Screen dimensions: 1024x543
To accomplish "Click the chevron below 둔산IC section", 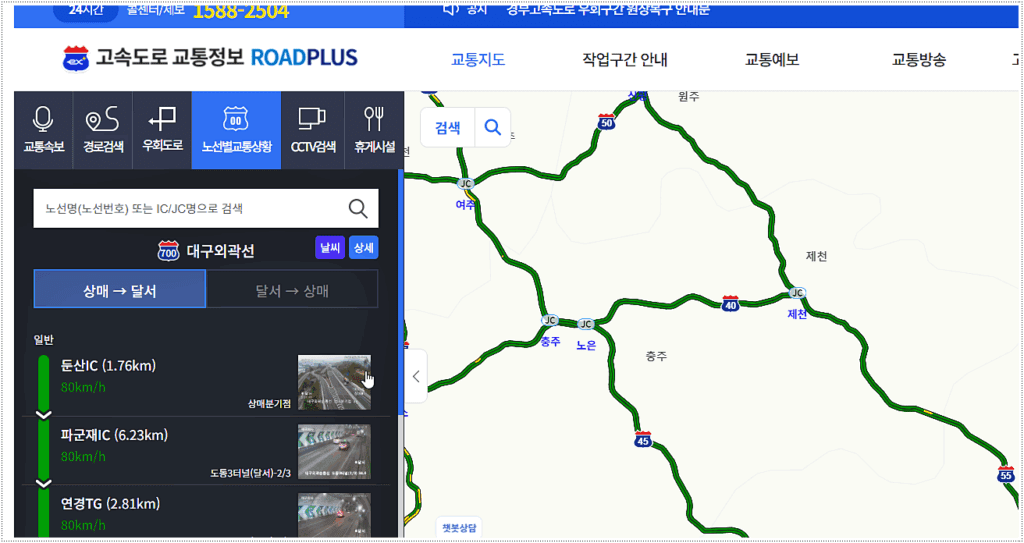I will click(x=44, y=414).
